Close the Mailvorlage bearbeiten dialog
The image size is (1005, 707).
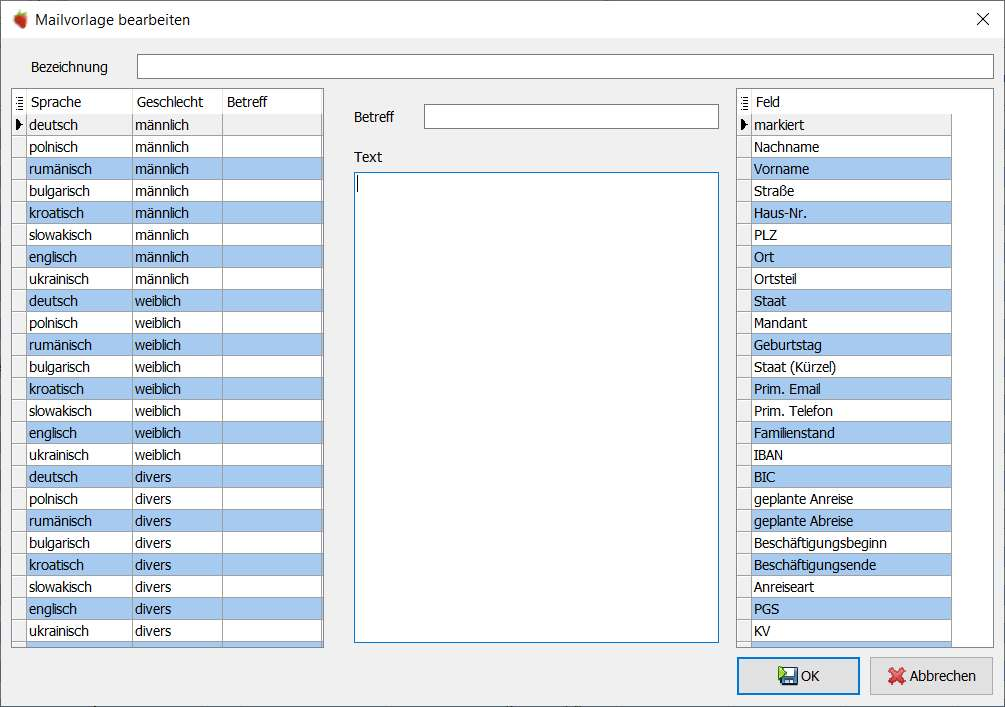tap(983, 19)
